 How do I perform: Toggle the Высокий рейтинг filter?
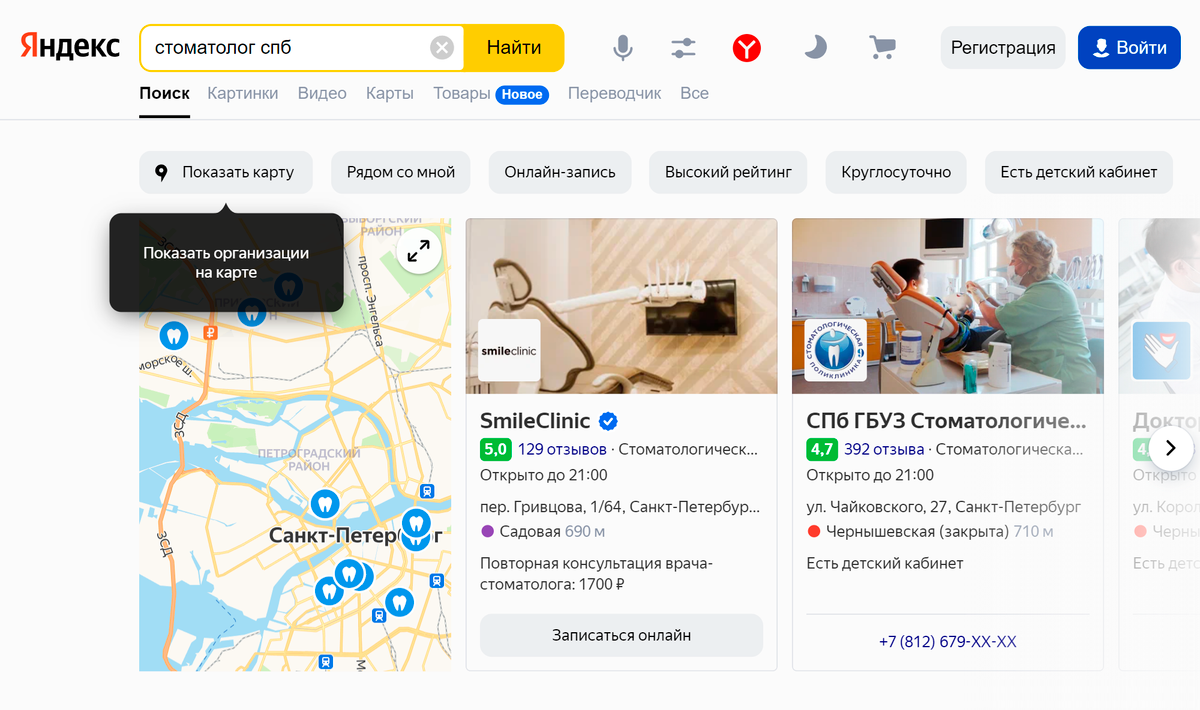tap(728, 172)
